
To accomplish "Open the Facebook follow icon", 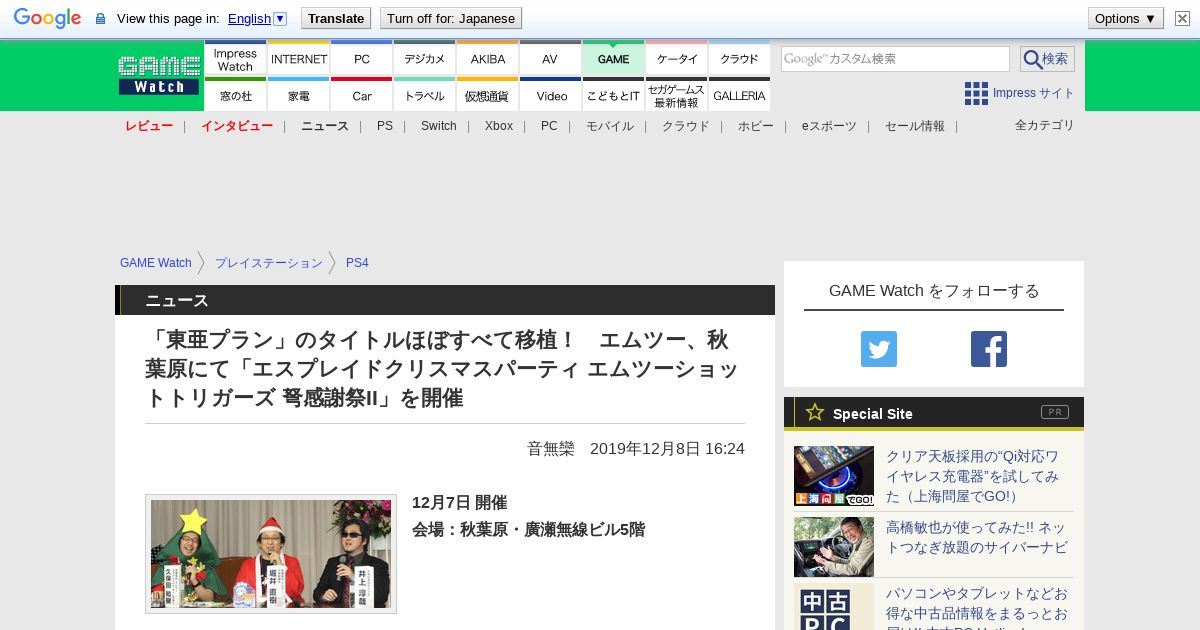I will pyautogui.click(x=989, y=349).
